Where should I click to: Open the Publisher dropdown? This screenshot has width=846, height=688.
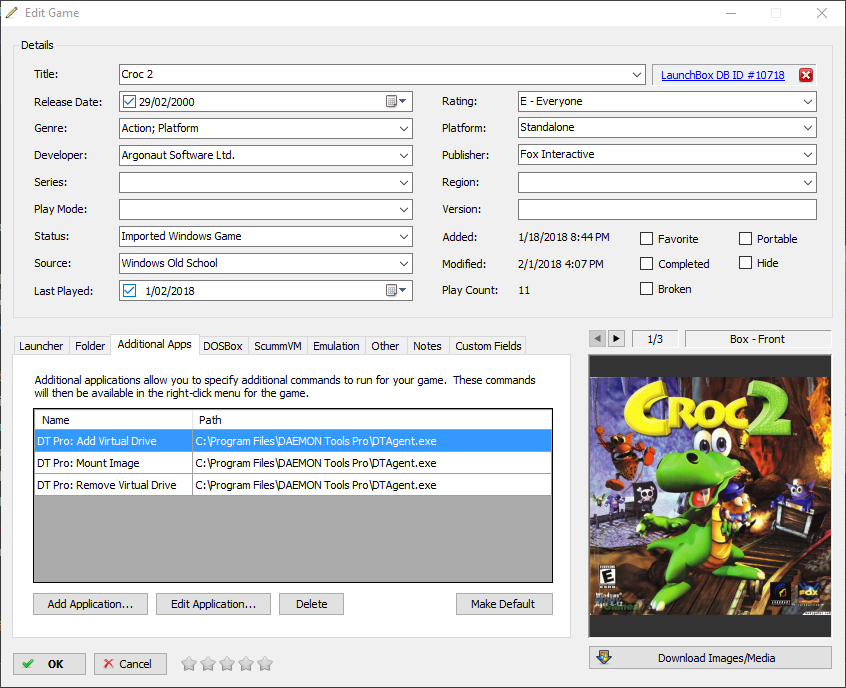pyautogui.click(x=808, y=154)
